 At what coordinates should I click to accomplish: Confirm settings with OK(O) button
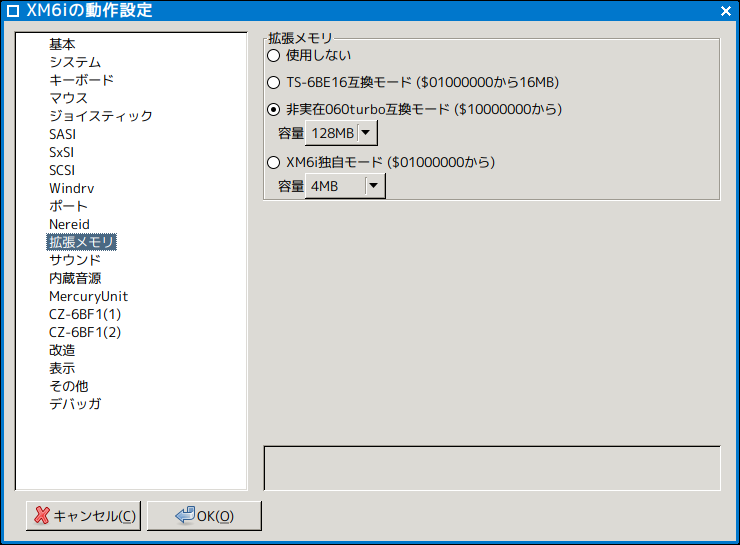[204, 516]
